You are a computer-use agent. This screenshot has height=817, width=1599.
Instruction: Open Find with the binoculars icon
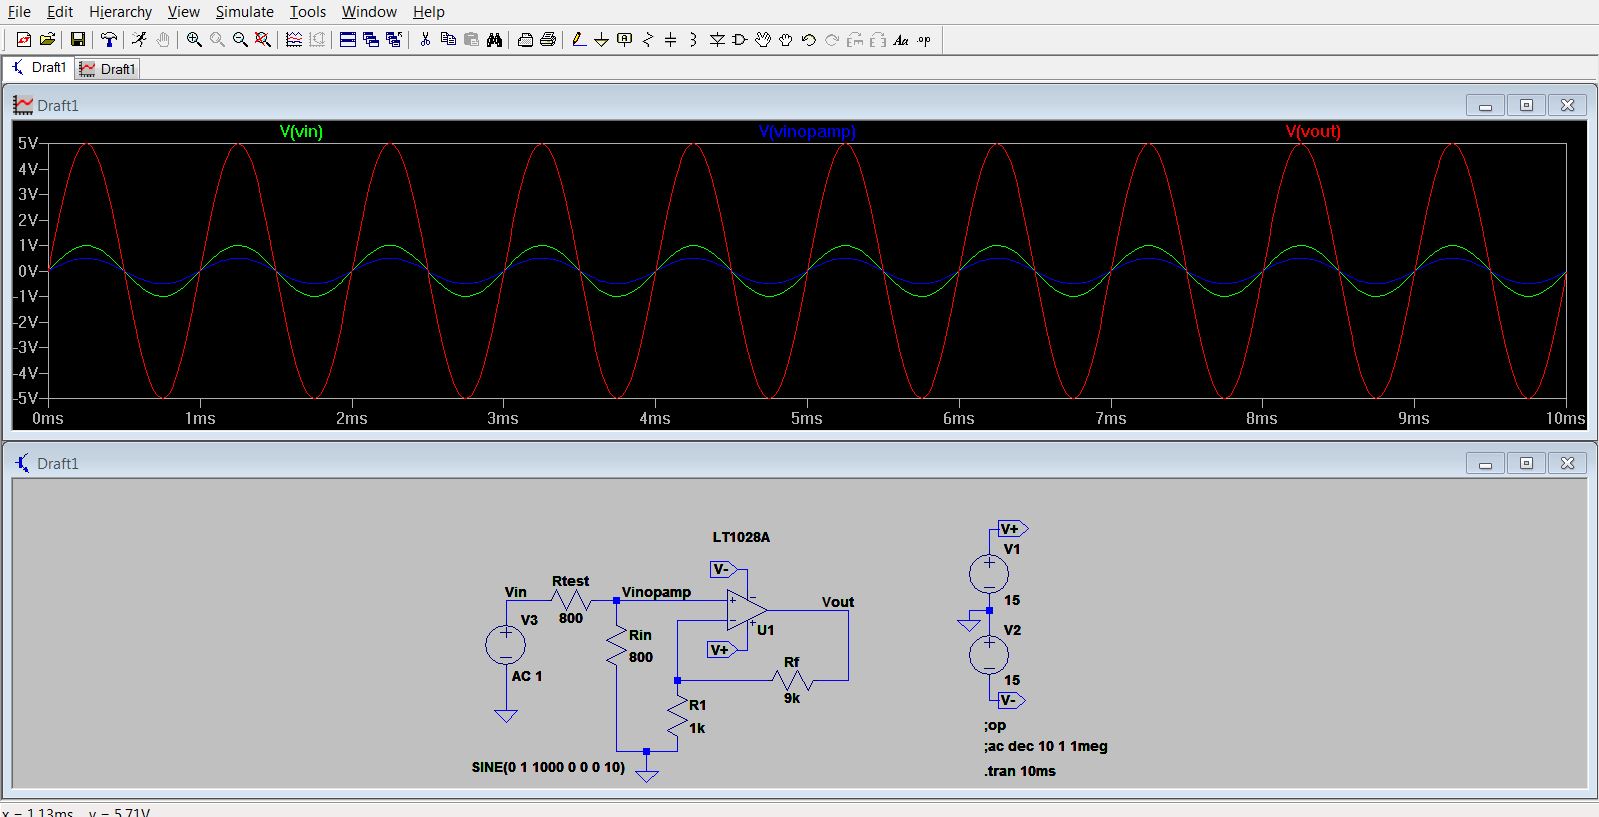pos(494,40)
